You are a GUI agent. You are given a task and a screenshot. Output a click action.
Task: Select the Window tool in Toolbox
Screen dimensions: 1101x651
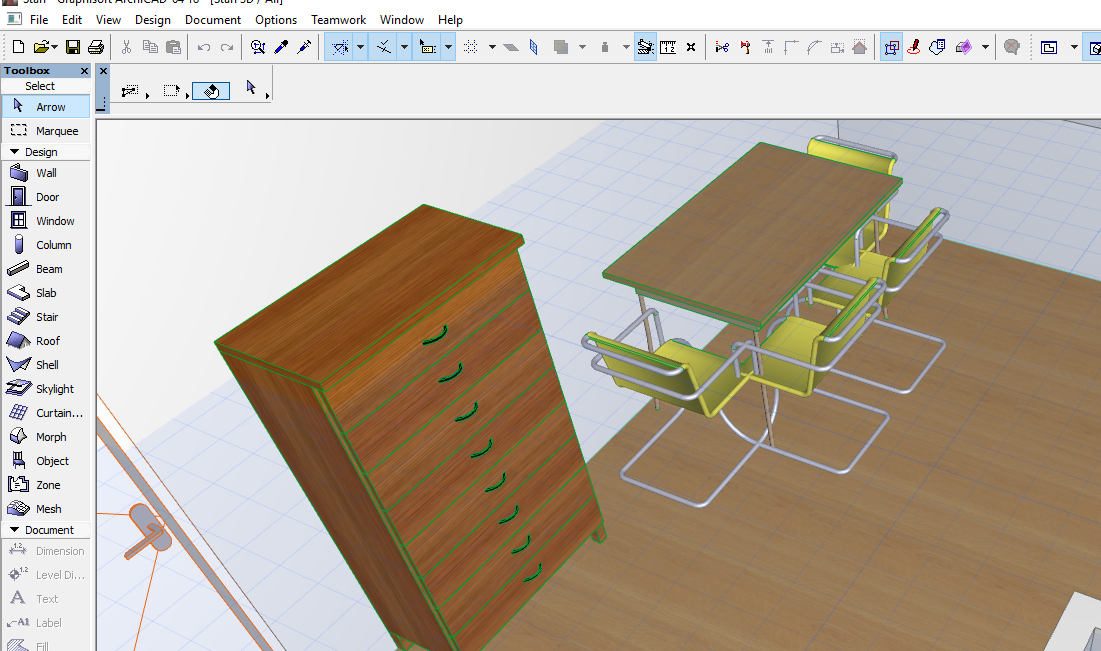pos(46,221)
